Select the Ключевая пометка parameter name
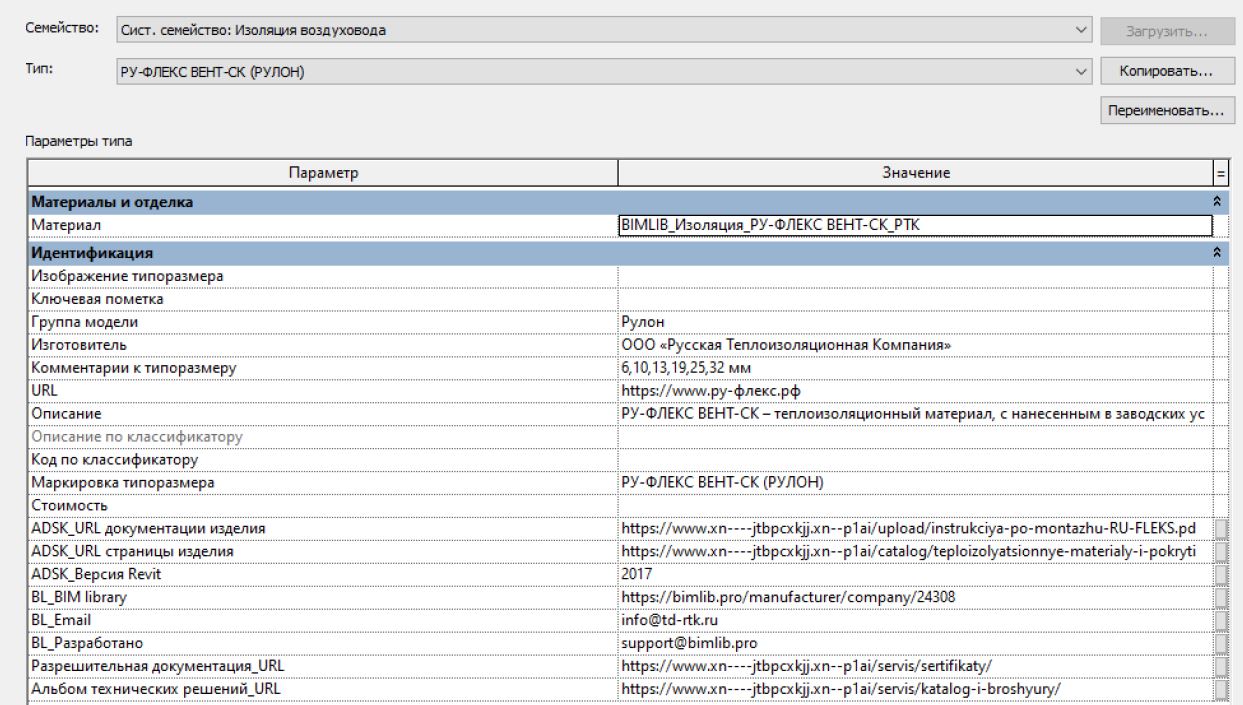This screenshot has height=705, width=1243. (x=98, y=299)
